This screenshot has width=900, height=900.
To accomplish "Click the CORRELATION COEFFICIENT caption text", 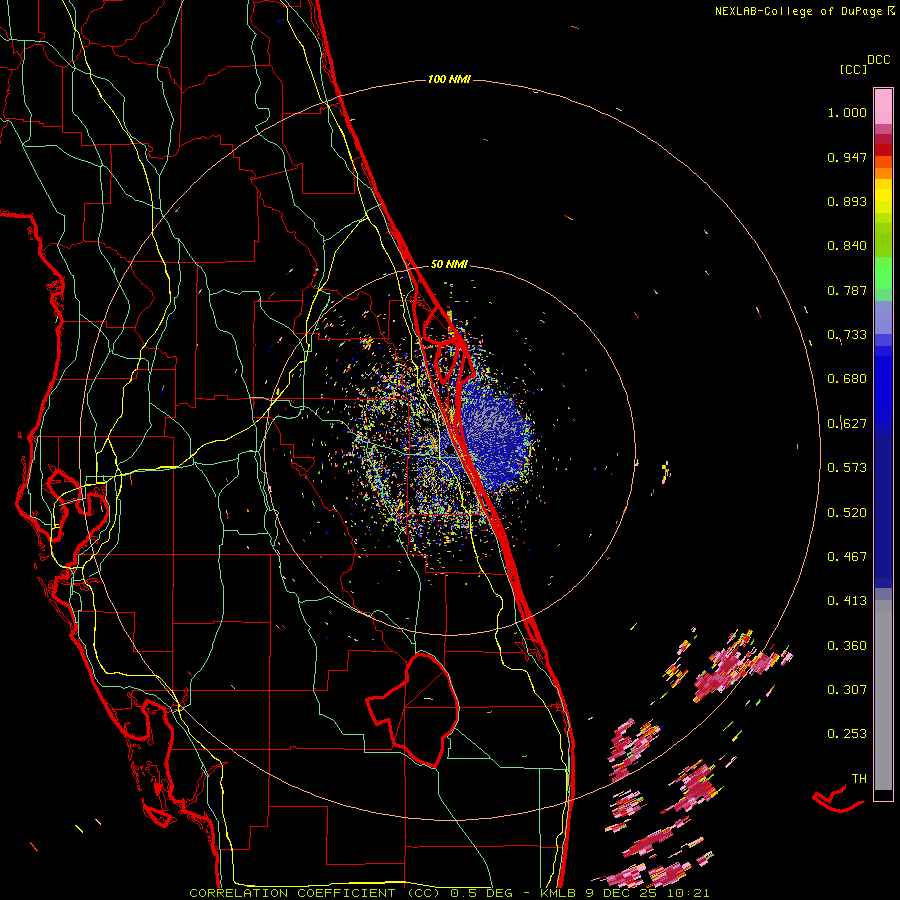I will click(x=315, y=893).
